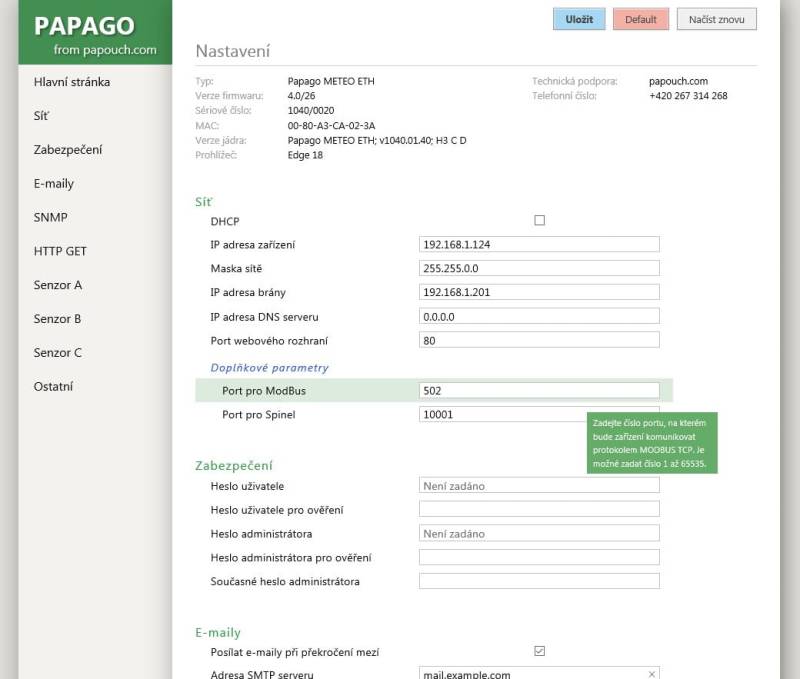
Task: Go to the Síť section in the sidebar
Action: coord(40,115)
